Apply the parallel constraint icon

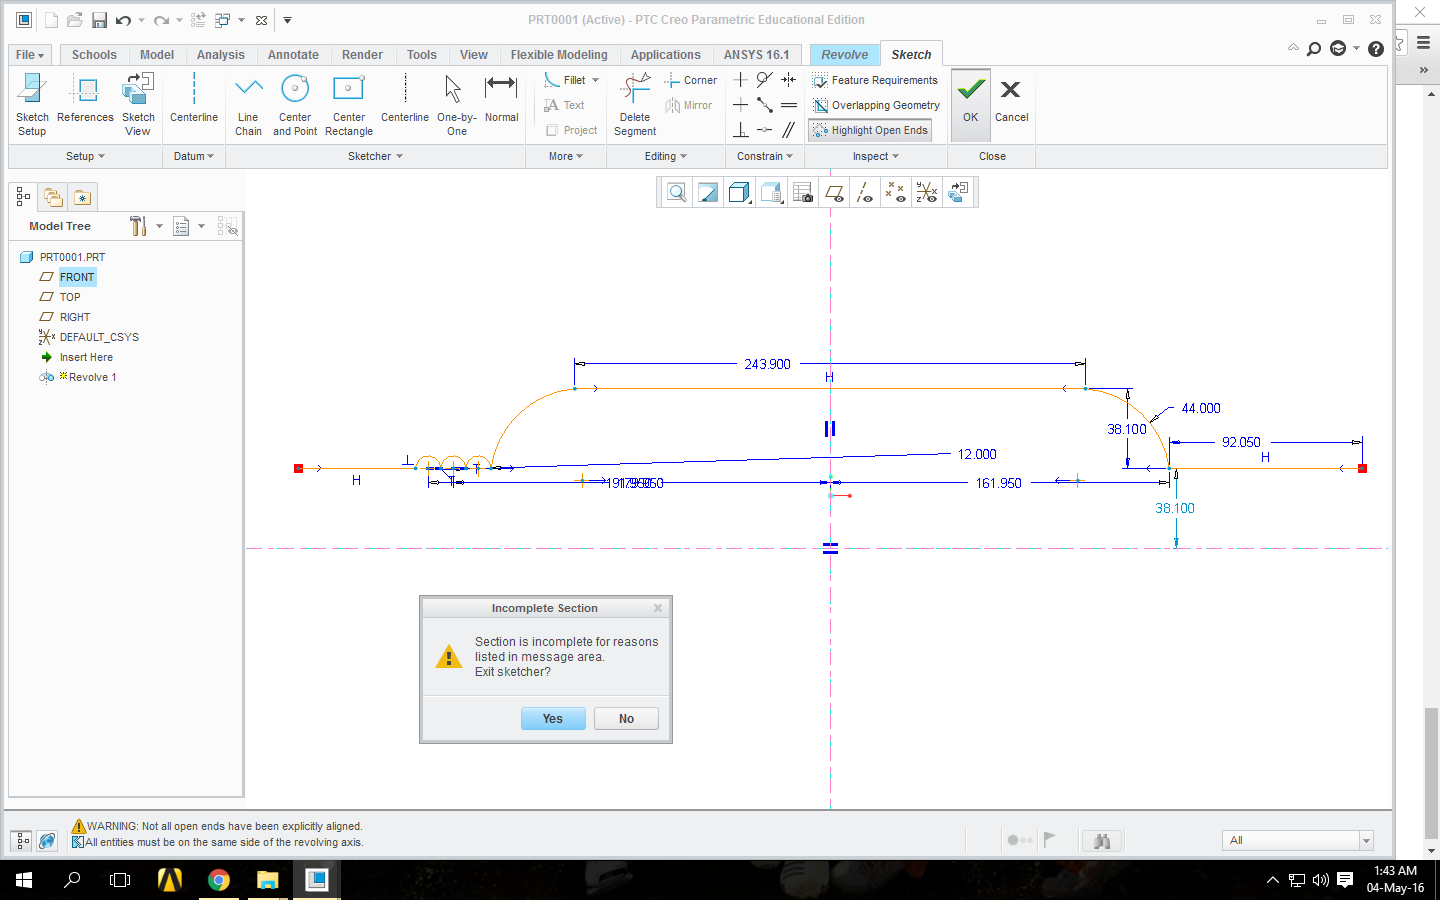pos(788,130)
